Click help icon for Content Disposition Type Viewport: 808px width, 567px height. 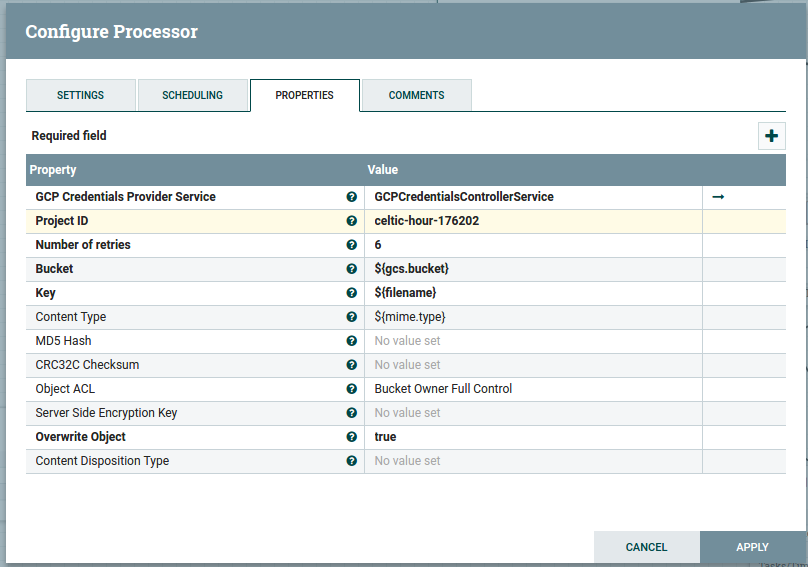coord(351,461)
